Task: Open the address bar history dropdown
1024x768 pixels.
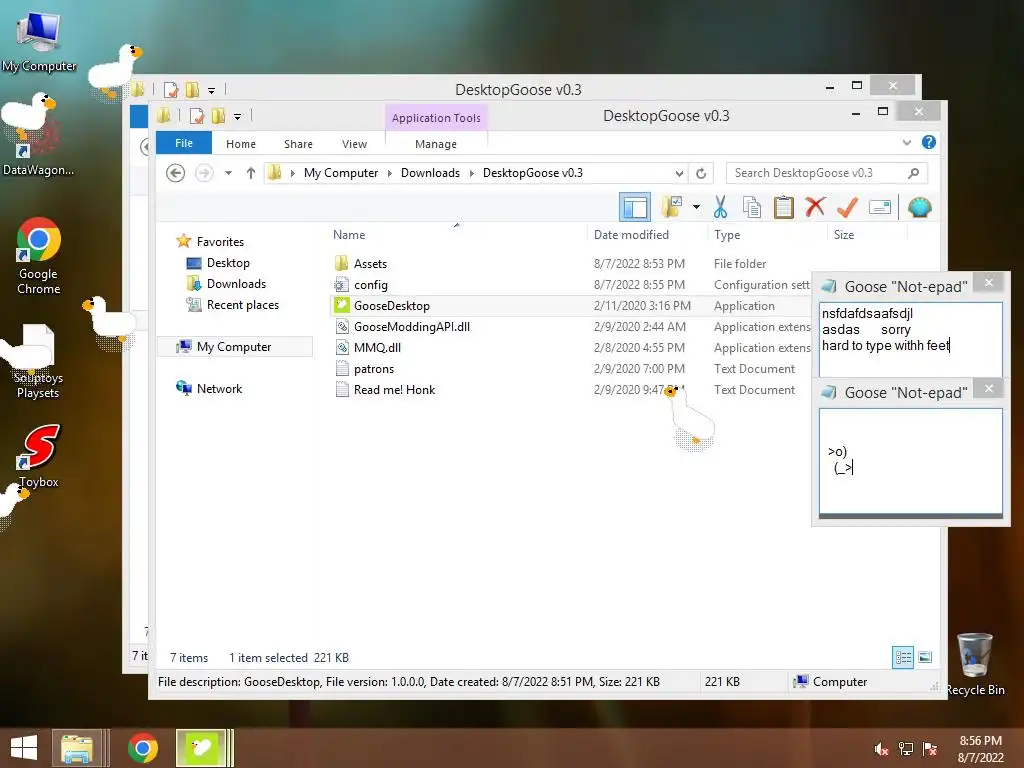Action: pyautogui.click(x=679, y=173)
